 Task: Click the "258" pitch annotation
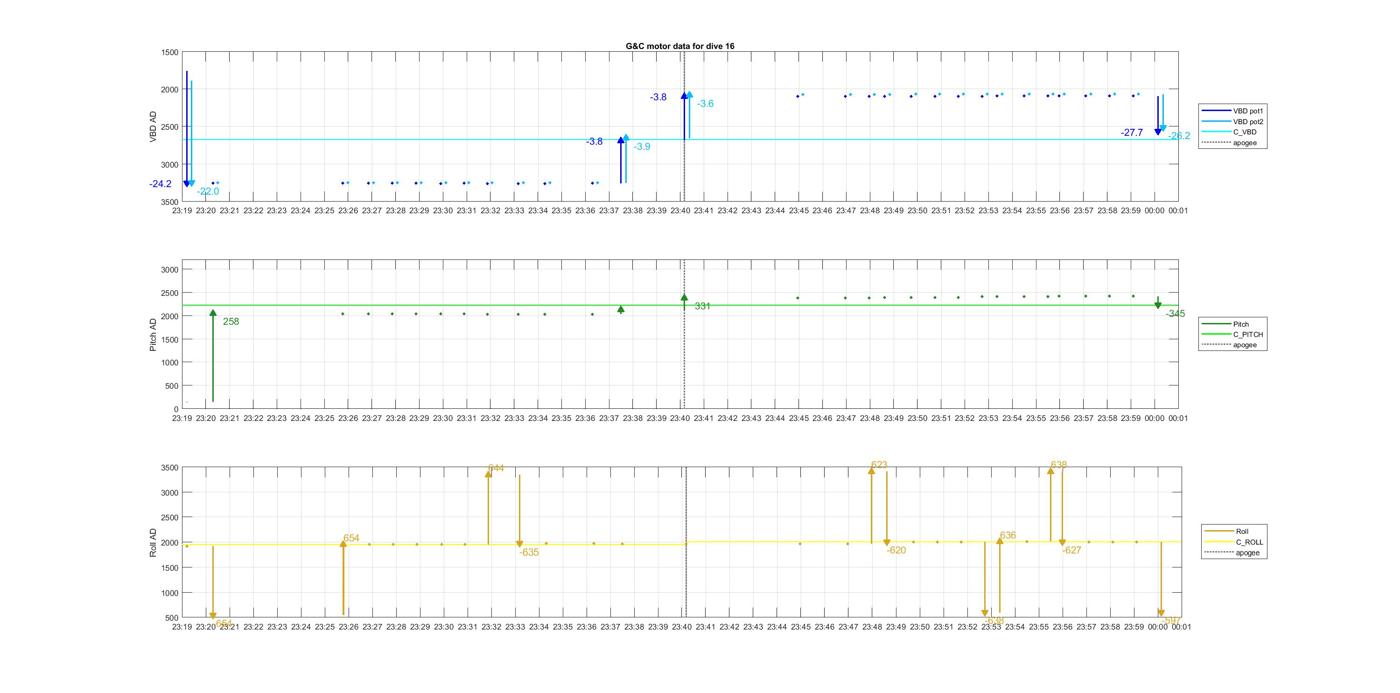click(231, 322)
